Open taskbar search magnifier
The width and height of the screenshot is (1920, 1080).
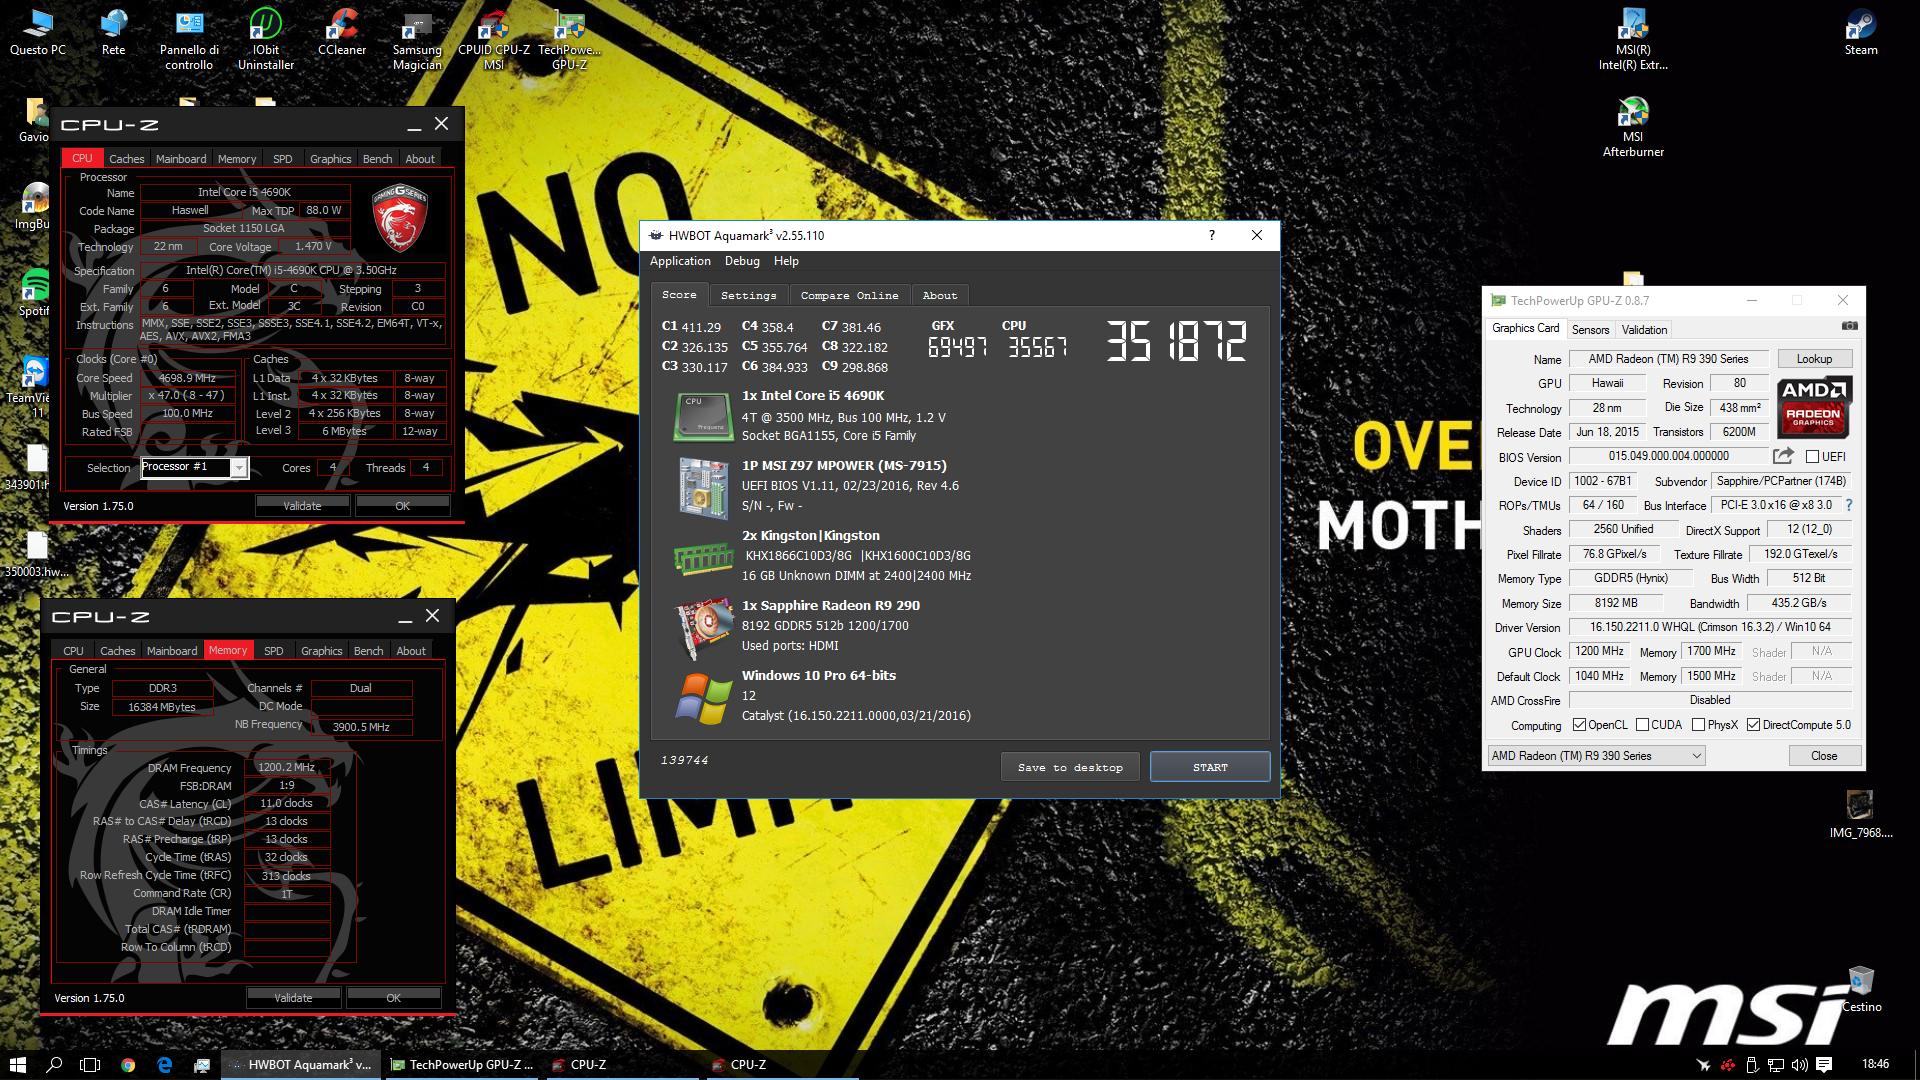click(x=54, y=1065)
